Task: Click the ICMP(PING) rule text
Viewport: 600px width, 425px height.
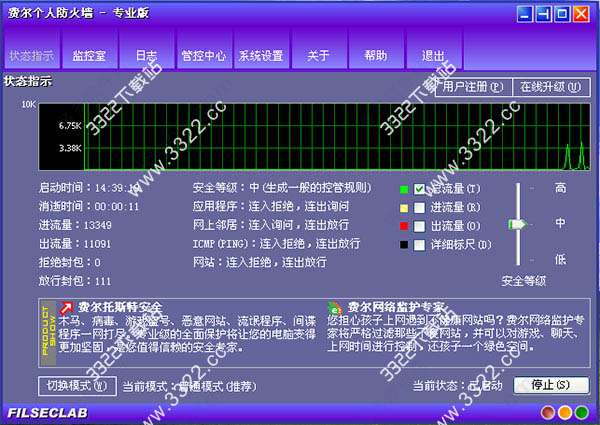Action: [x=276, y=244]
